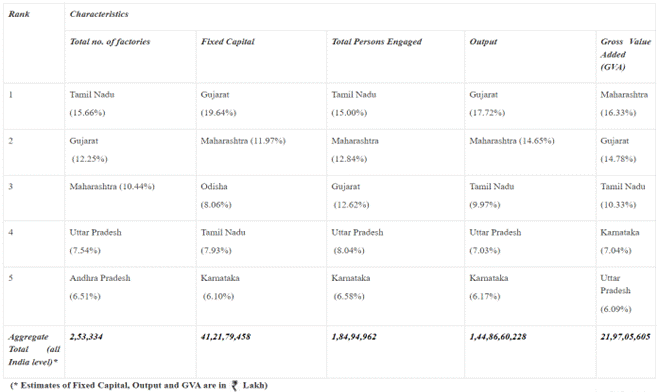Click the rupee symbol in the footnote

[235, 386]
